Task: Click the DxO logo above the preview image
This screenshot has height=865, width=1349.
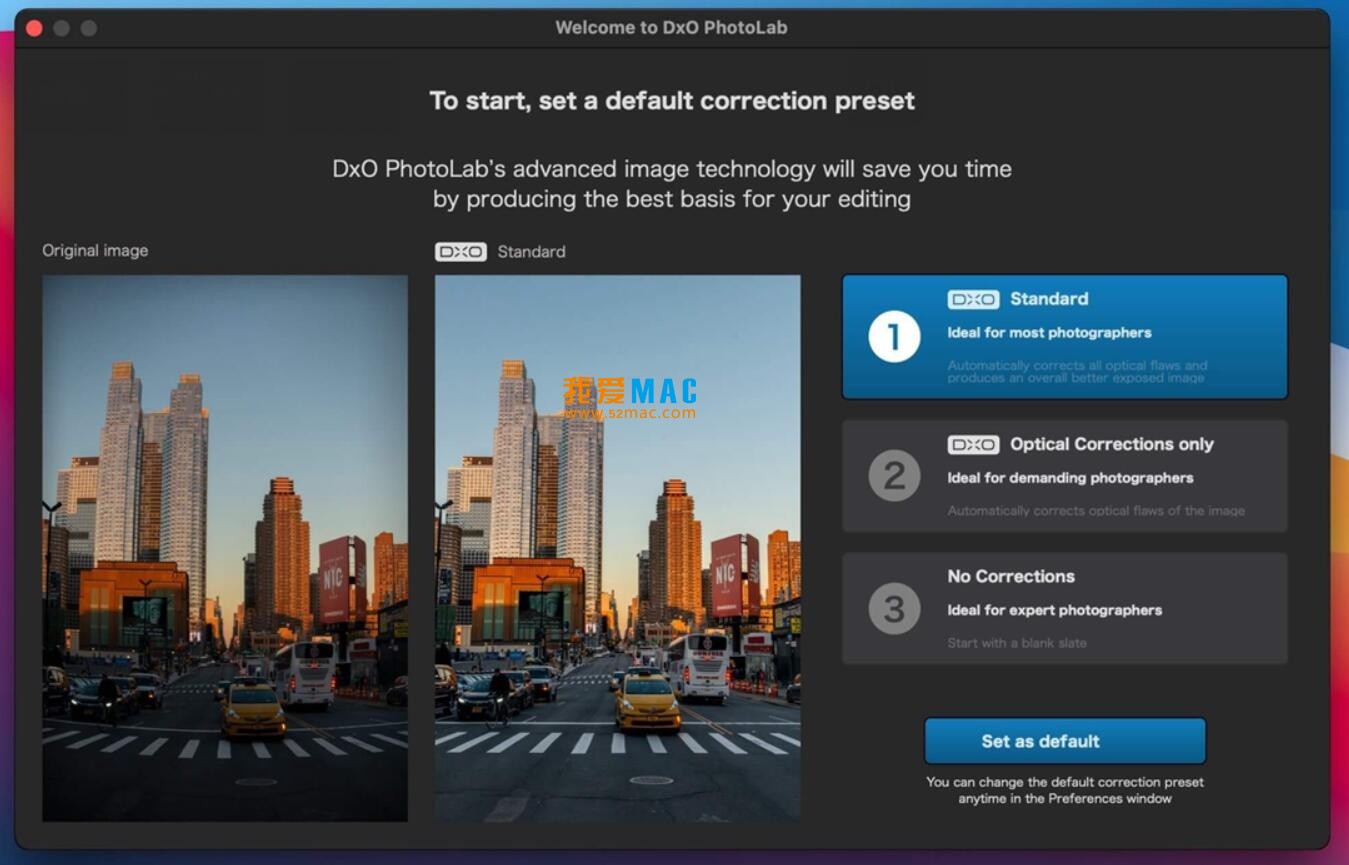Action: pyautogui.click(x=460, y=252)
